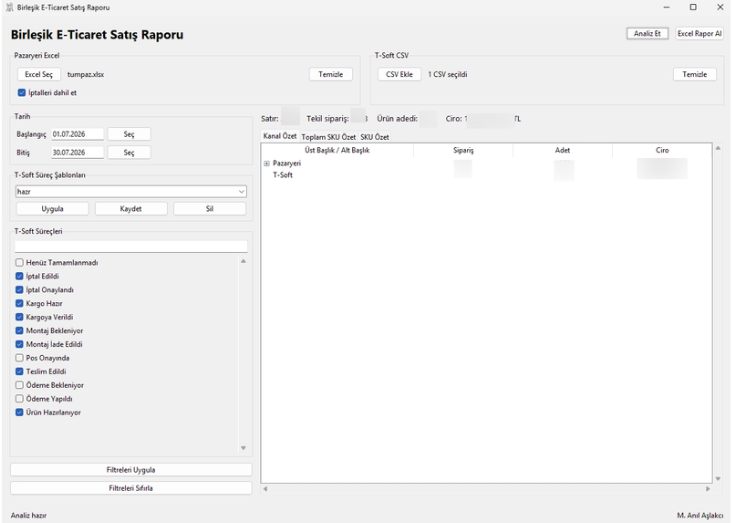Click the 'Analiz hazır' status text
The image size is (732, 523).
pos(28,516)
